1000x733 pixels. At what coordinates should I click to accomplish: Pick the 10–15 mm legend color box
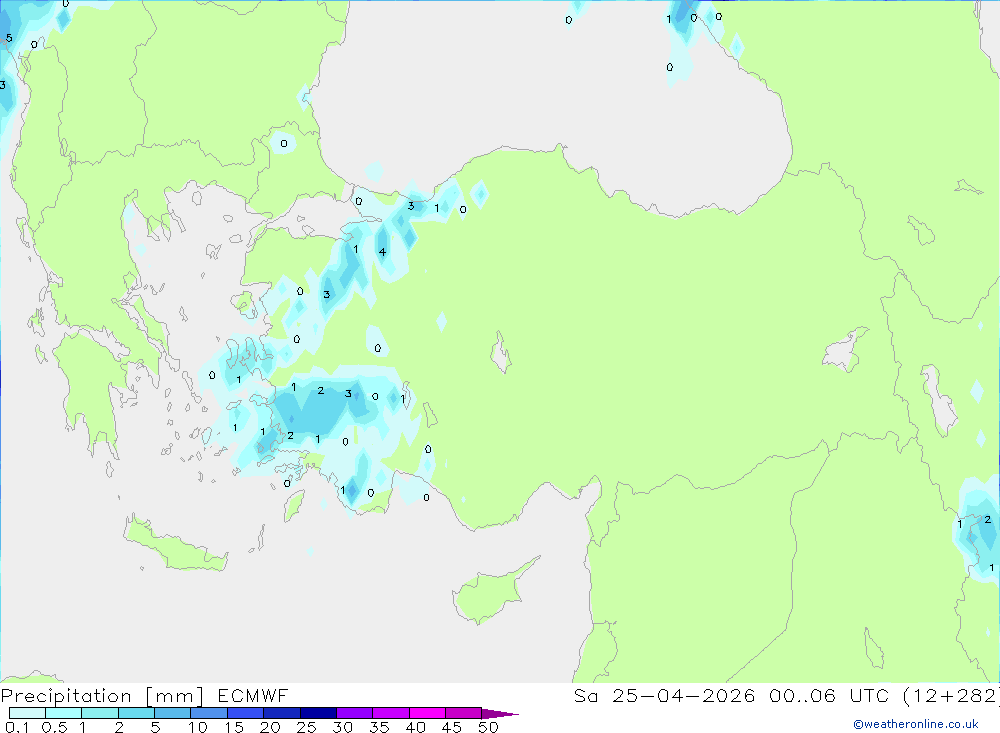(209, 713)
